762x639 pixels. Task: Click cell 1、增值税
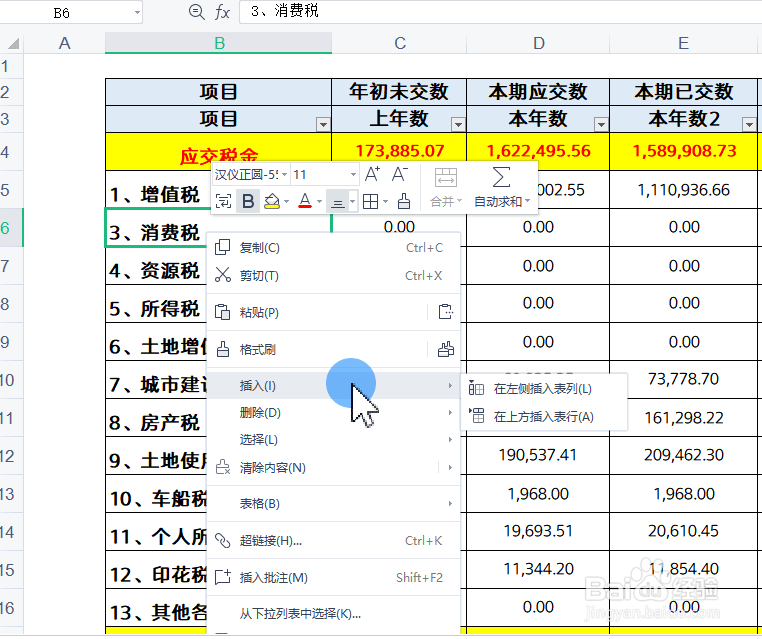155,195
